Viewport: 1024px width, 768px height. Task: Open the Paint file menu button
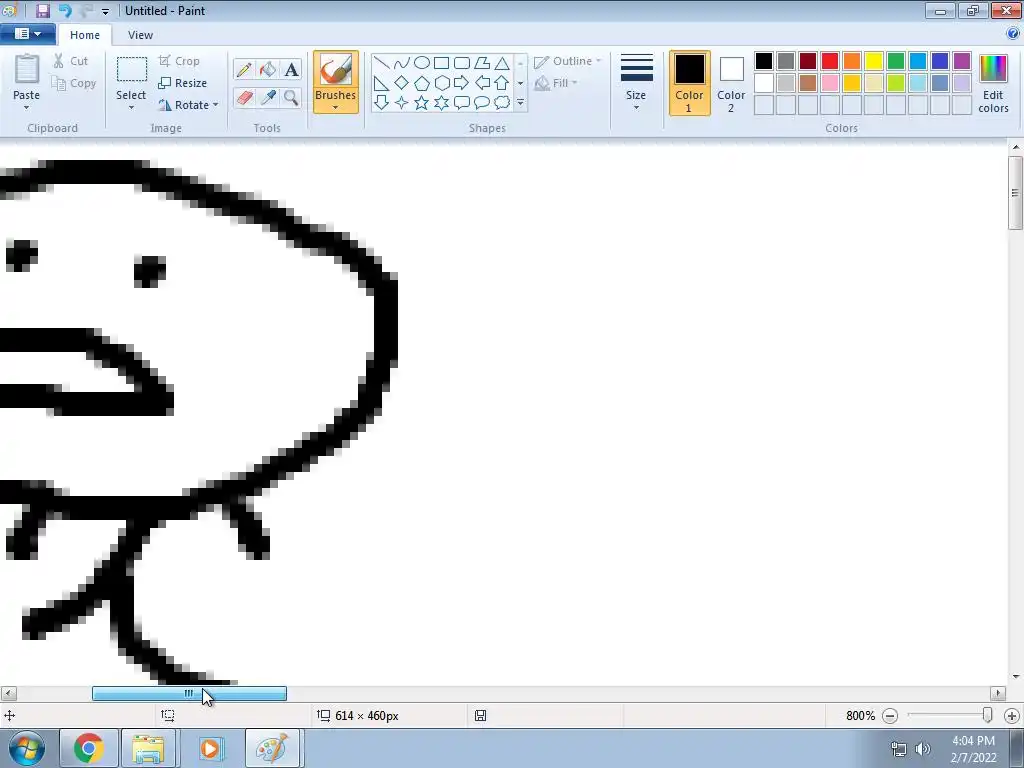pos(27,34)
